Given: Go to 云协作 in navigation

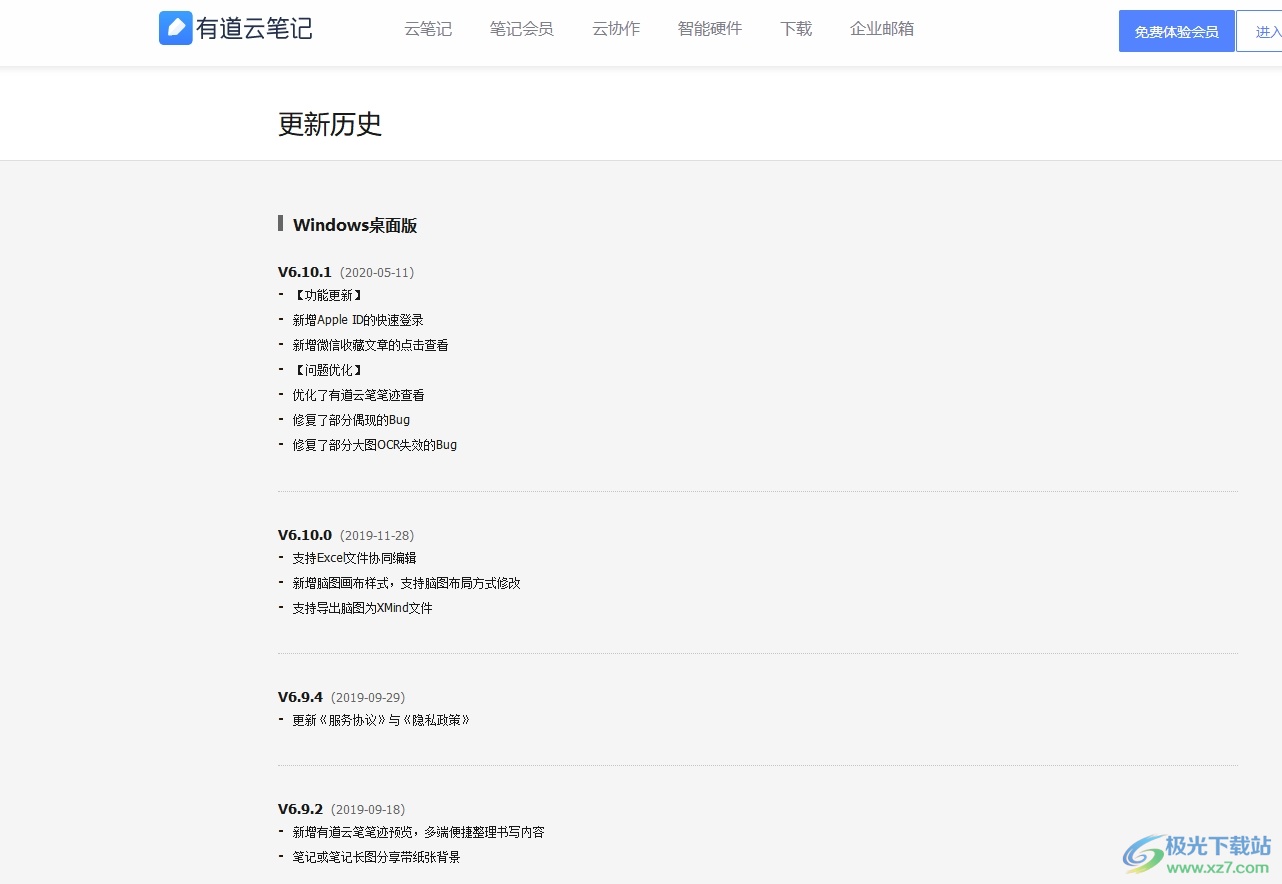Looking at the screenshot, I should [616, 29].
